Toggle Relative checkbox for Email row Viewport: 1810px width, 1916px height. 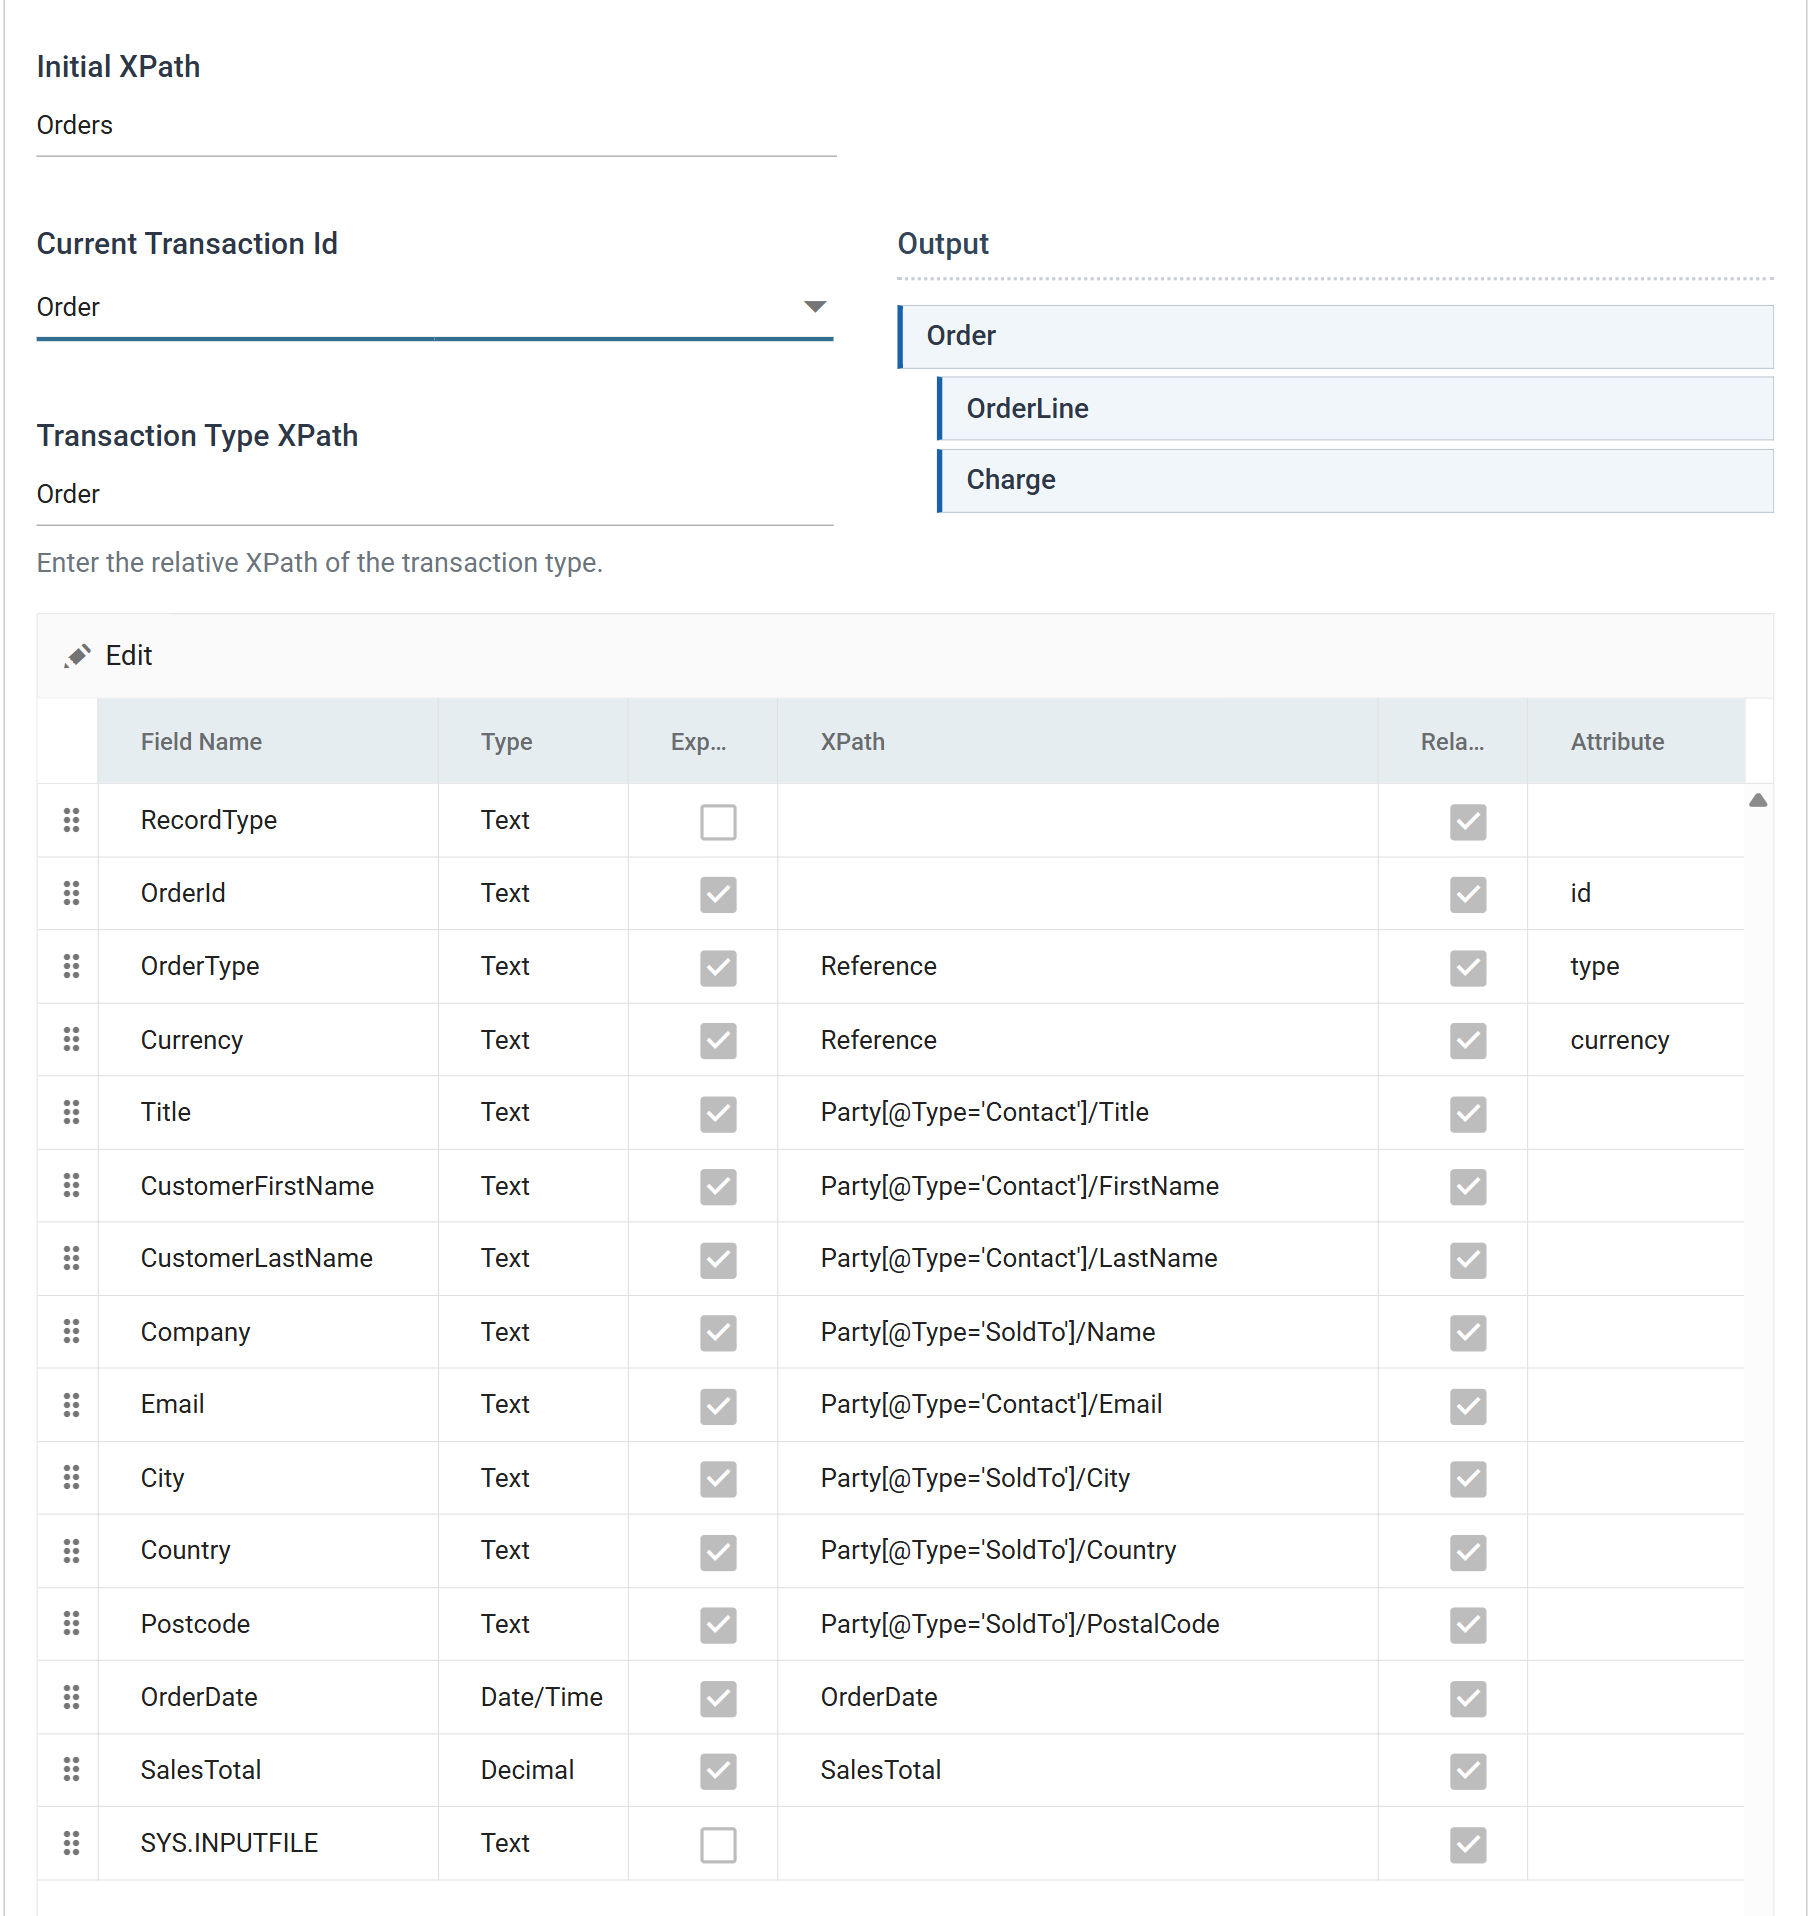[x=1468, y=1406]
